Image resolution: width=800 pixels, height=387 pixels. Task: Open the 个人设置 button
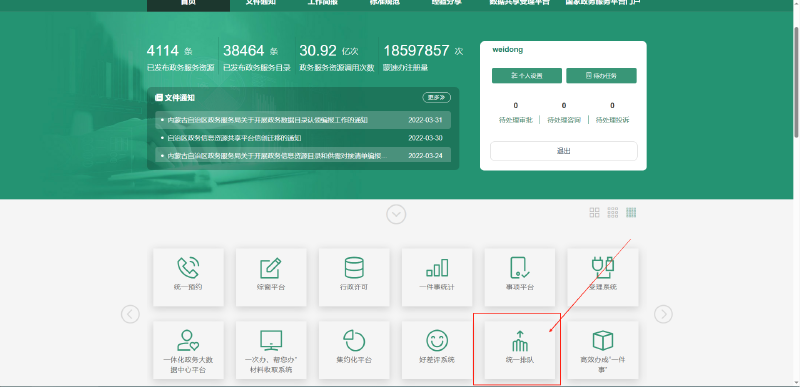[527, 75]
